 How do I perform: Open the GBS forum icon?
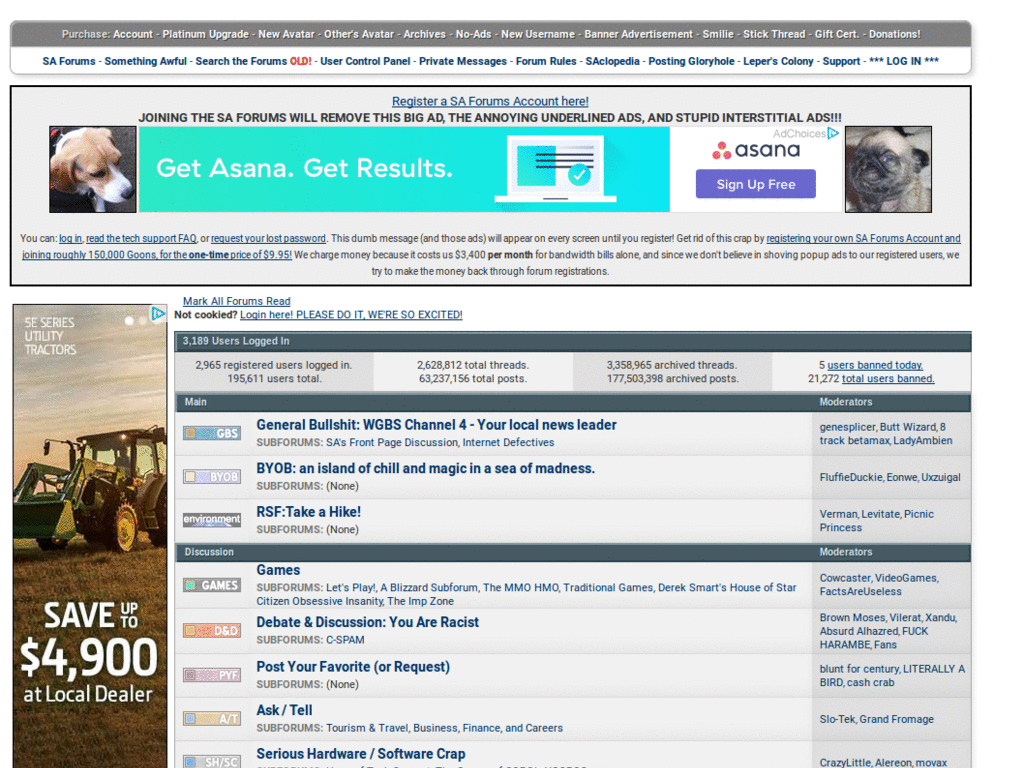212,434
